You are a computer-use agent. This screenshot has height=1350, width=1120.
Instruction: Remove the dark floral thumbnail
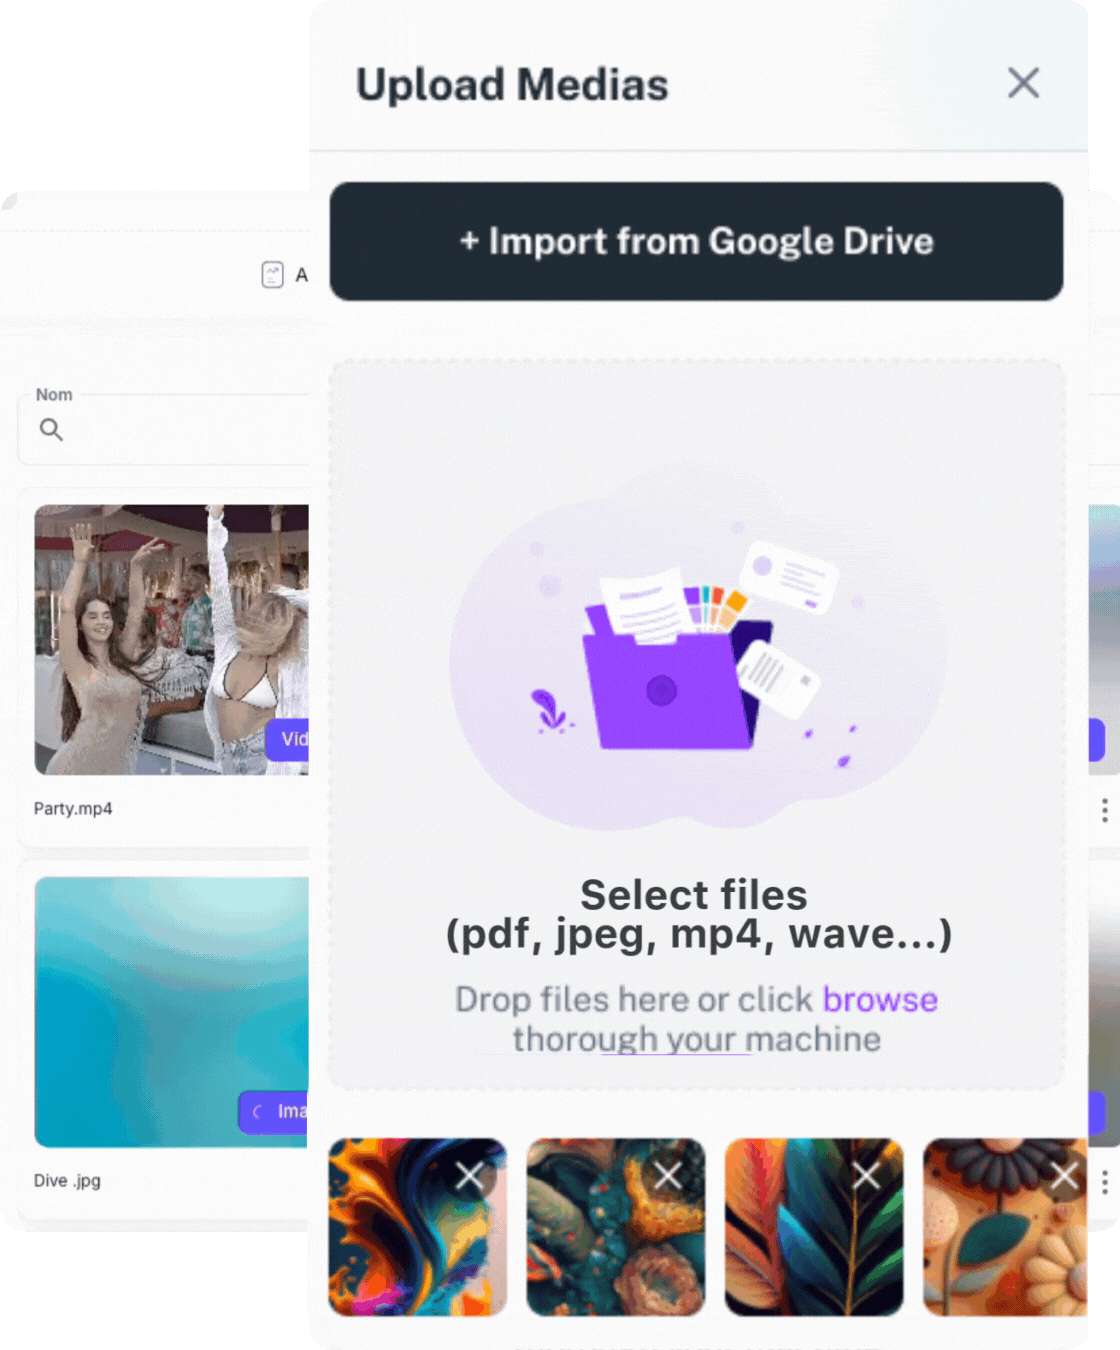667,1176
